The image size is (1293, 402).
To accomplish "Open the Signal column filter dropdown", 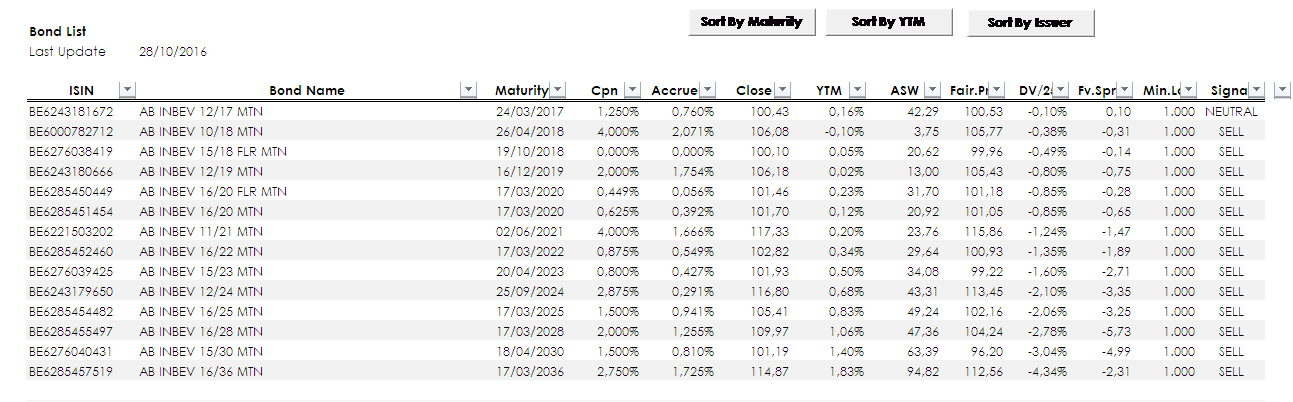I will coord(1257,91).
